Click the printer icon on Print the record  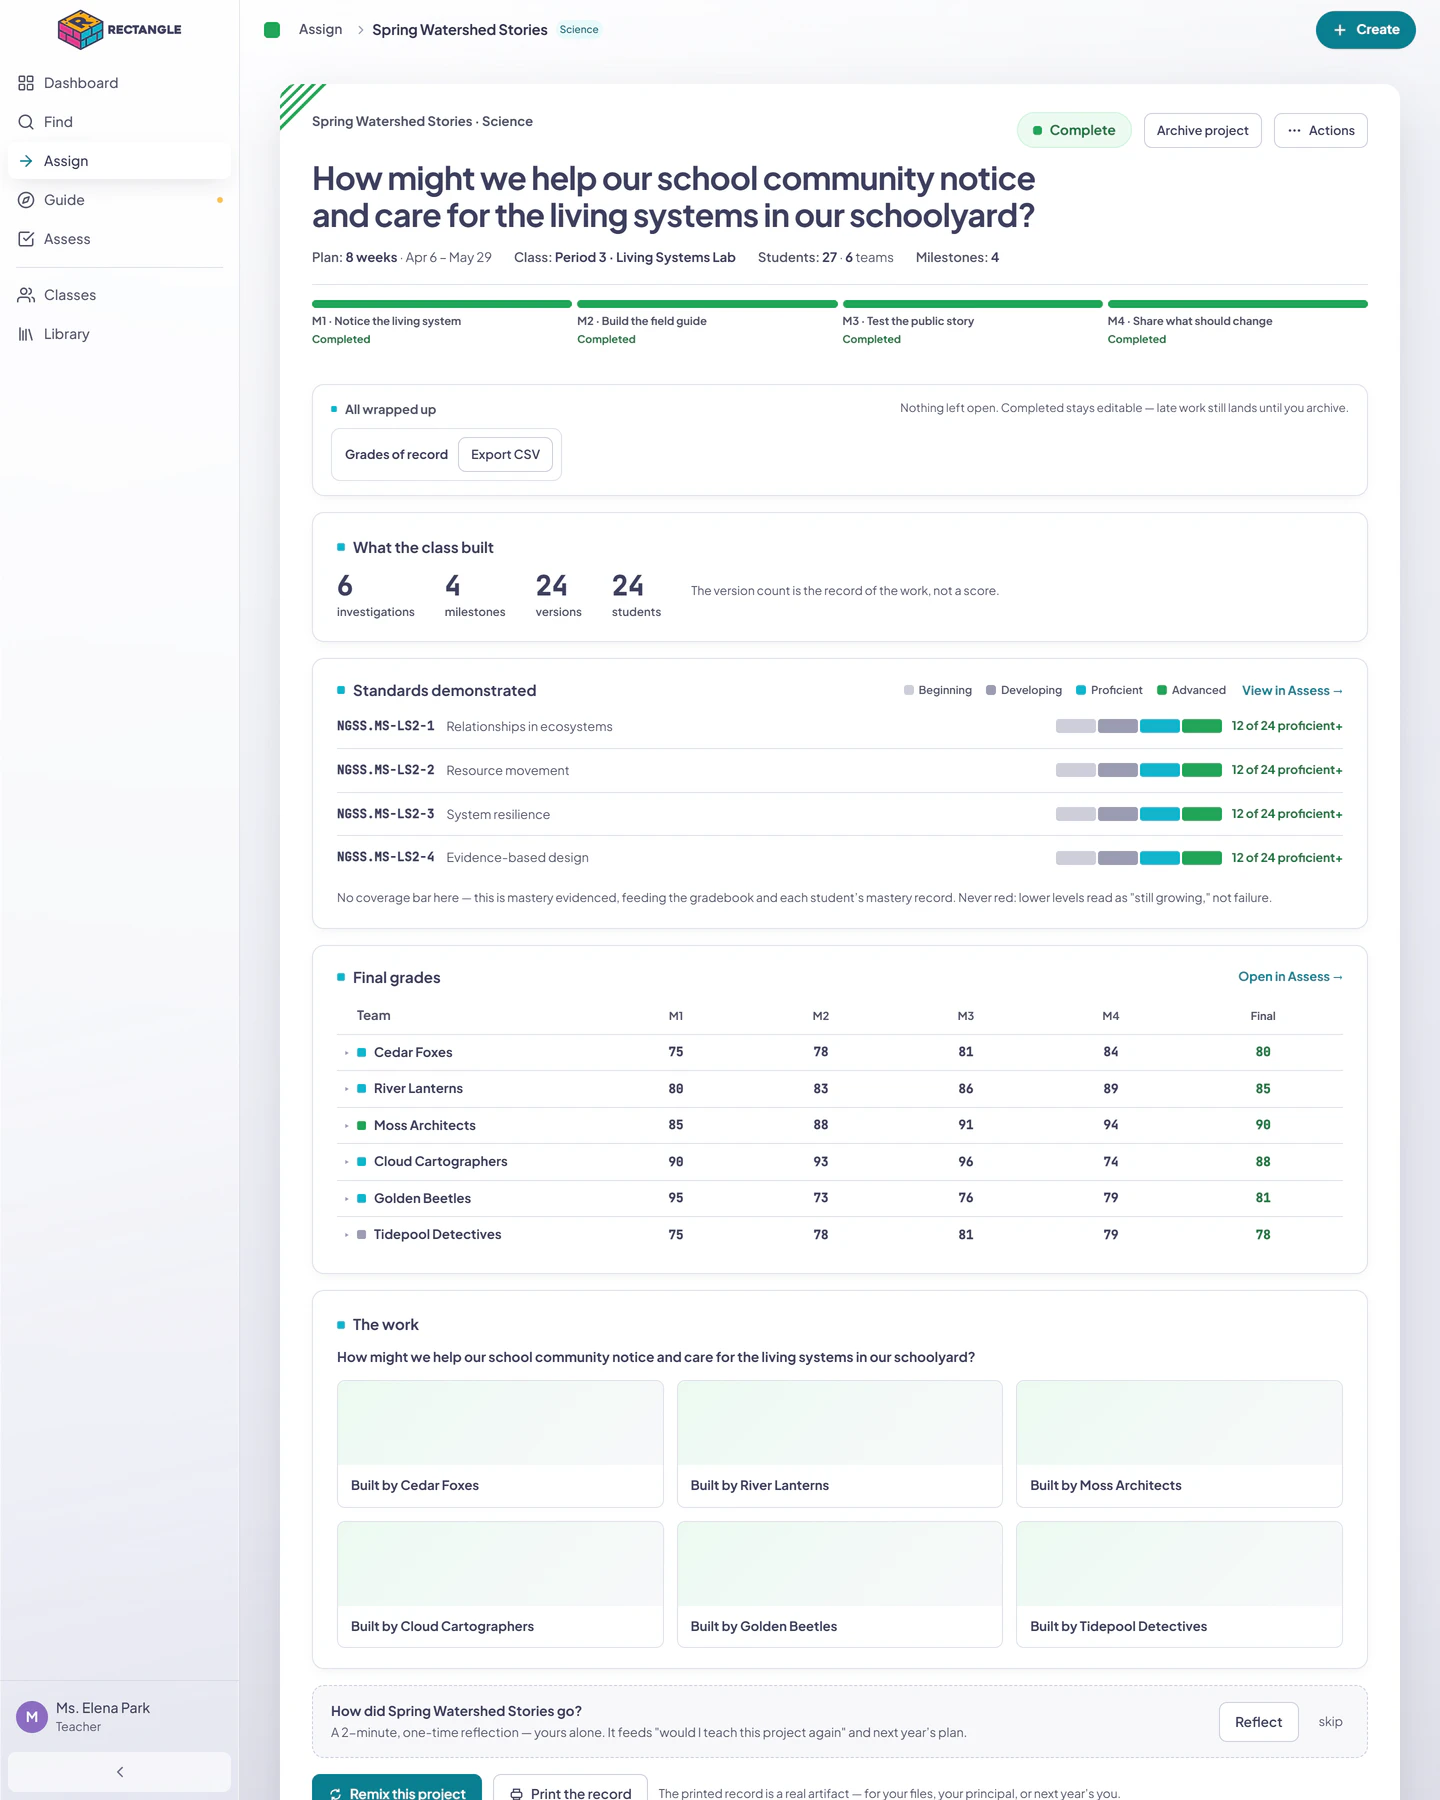tap(516, 1794)
